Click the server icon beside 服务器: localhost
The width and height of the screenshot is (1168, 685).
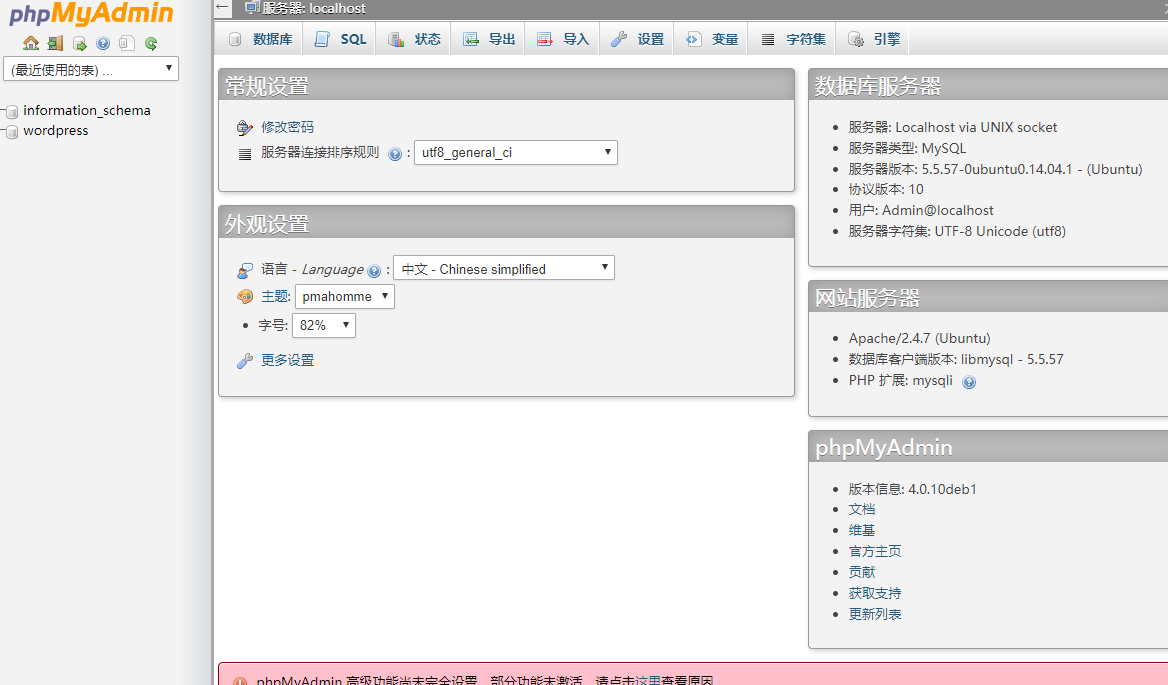click(252, 7)
